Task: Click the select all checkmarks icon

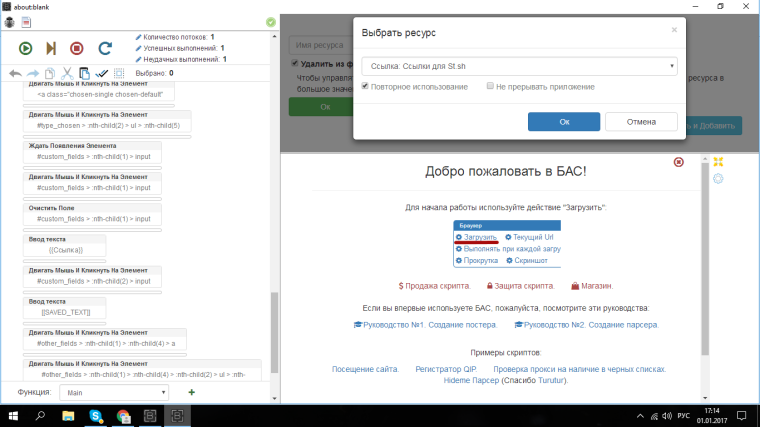Action: coord(101,73)
